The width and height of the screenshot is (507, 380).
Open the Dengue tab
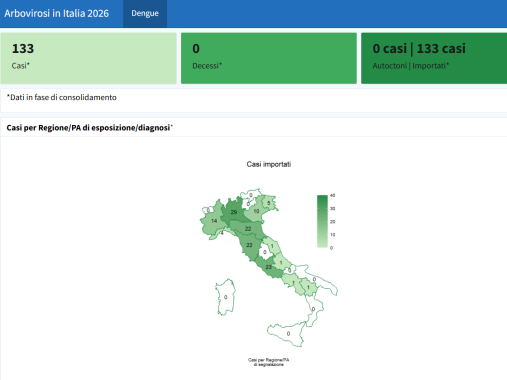pos(145,13)
